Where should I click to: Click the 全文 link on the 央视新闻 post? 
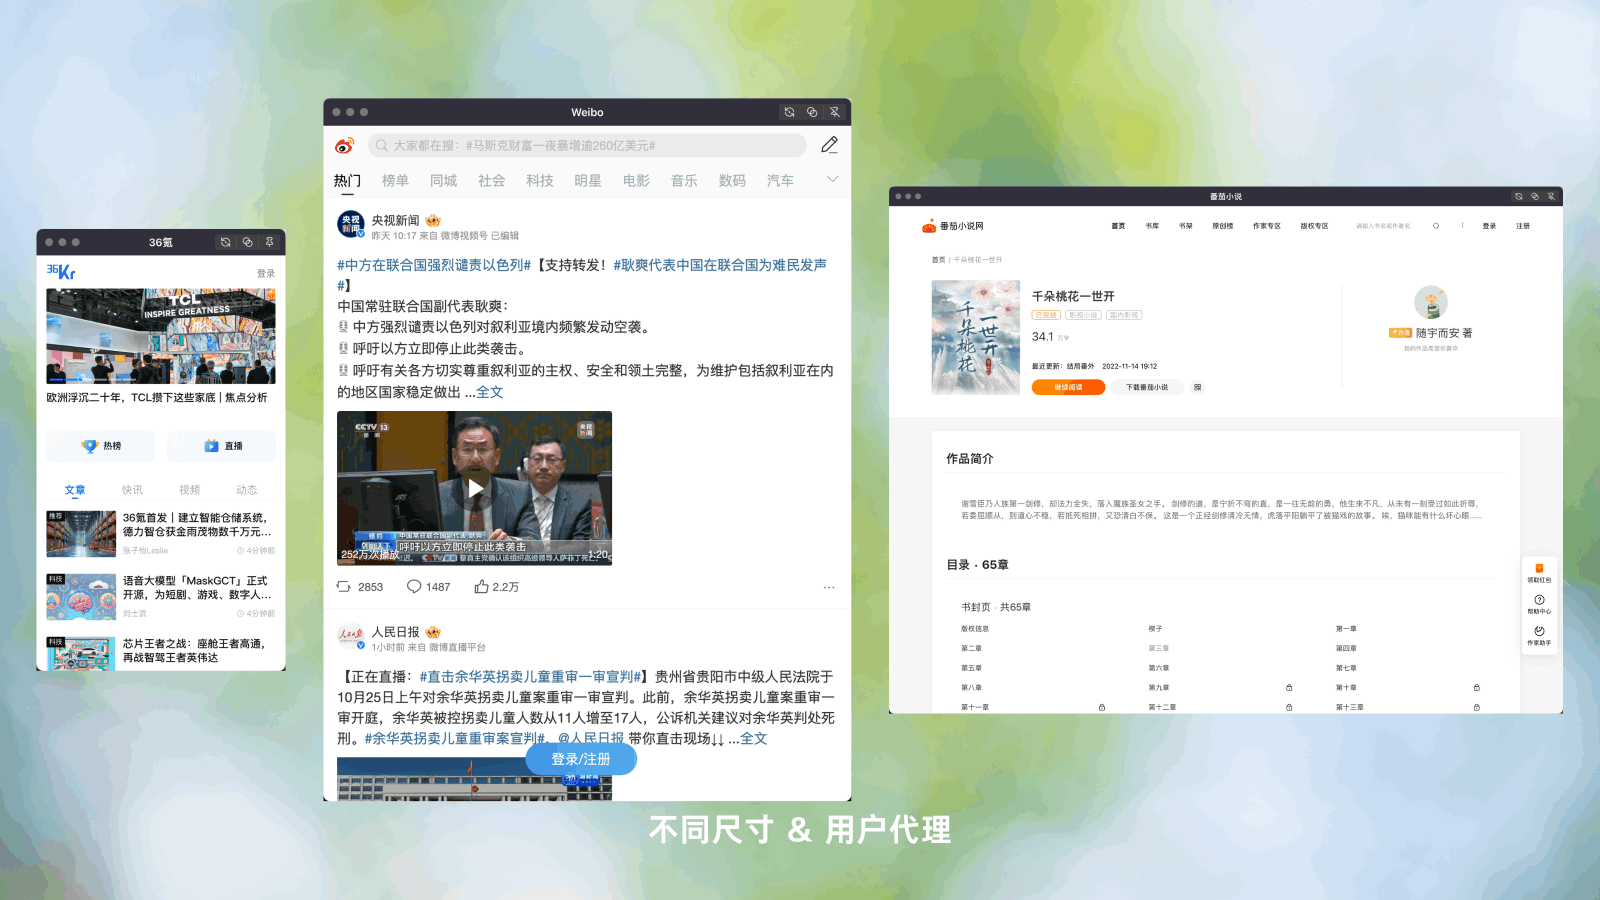[x=490, y=392]
